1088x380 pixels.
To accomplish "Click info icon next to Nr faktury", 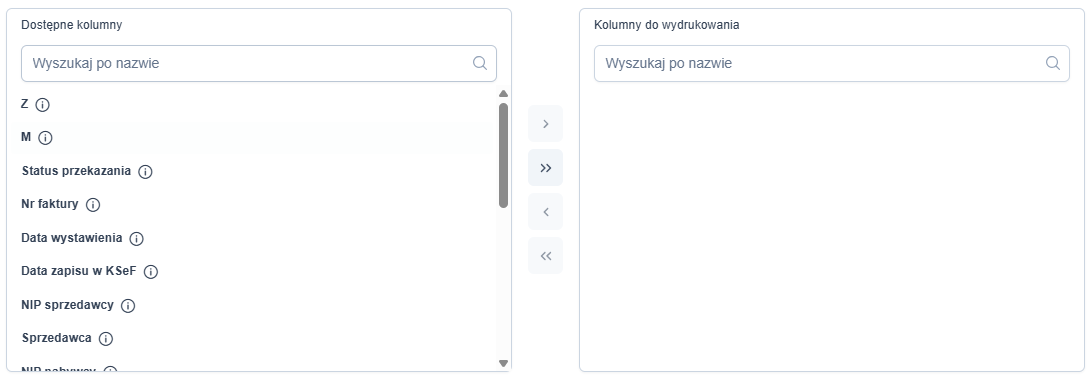I will tap(93, 205).
